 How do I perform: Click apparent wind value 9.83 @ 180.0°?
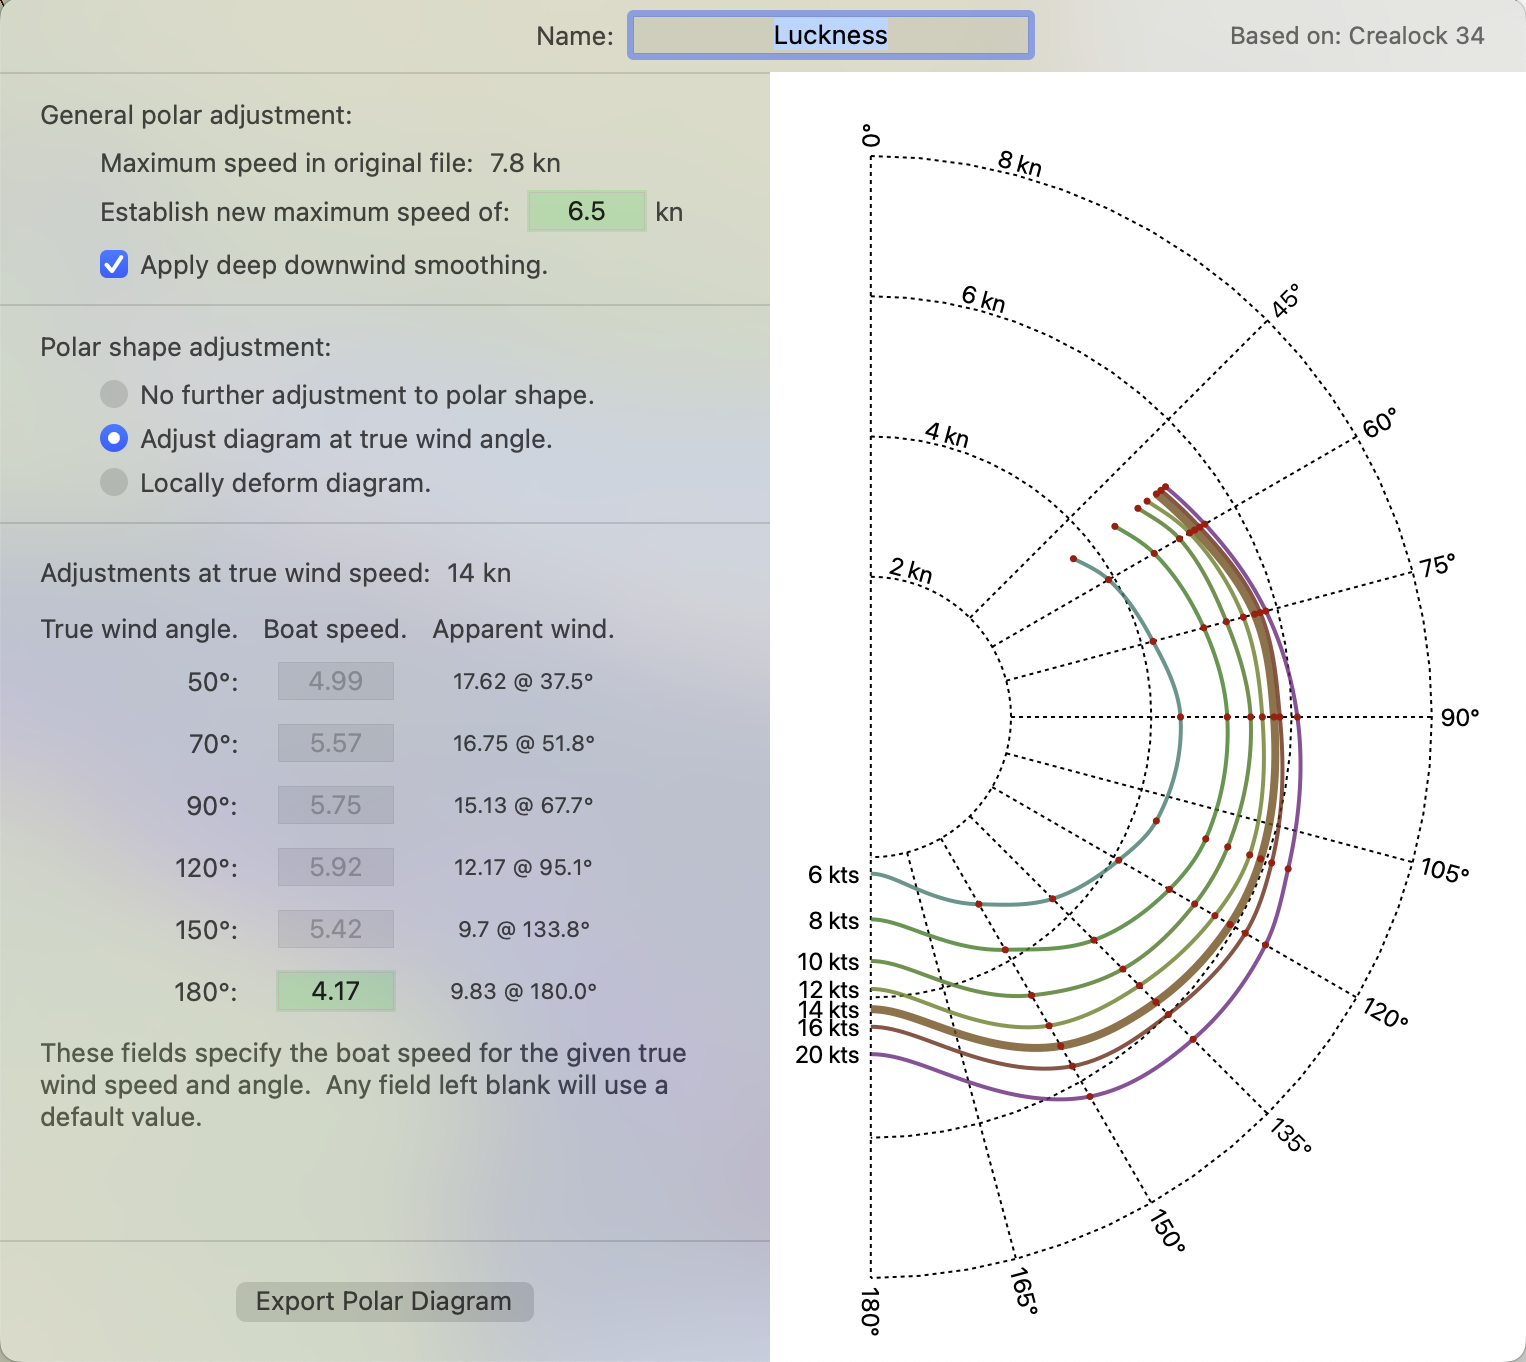523,991
